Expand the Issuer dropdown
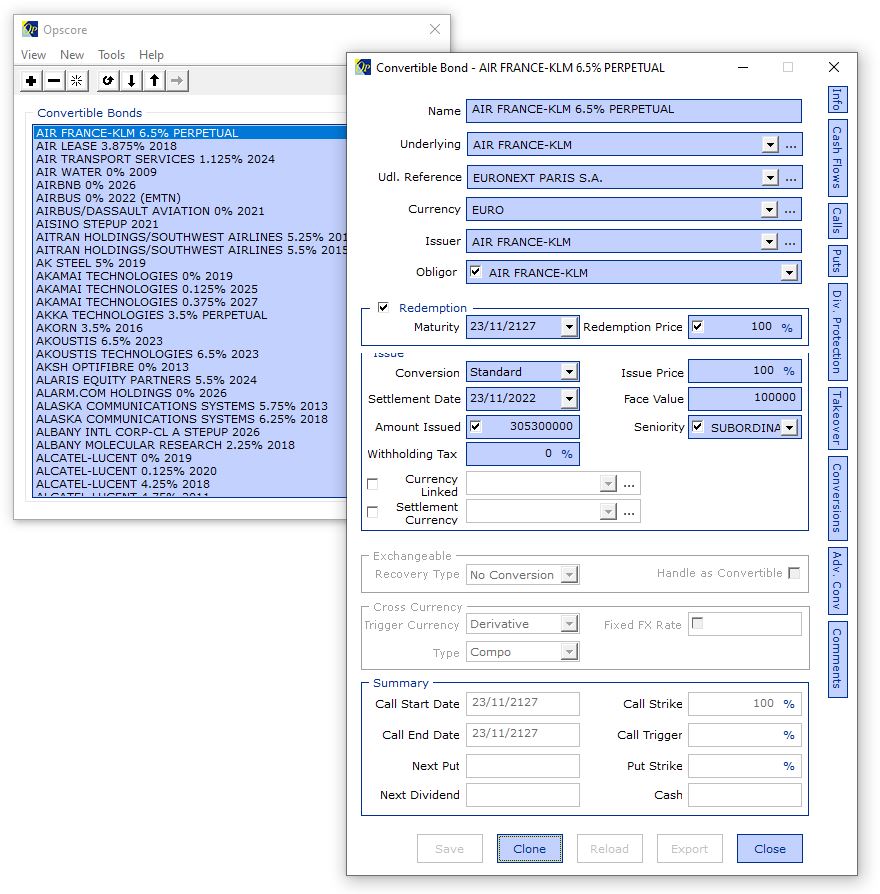The height and width of the screenshot is (894, 880). 769,242
